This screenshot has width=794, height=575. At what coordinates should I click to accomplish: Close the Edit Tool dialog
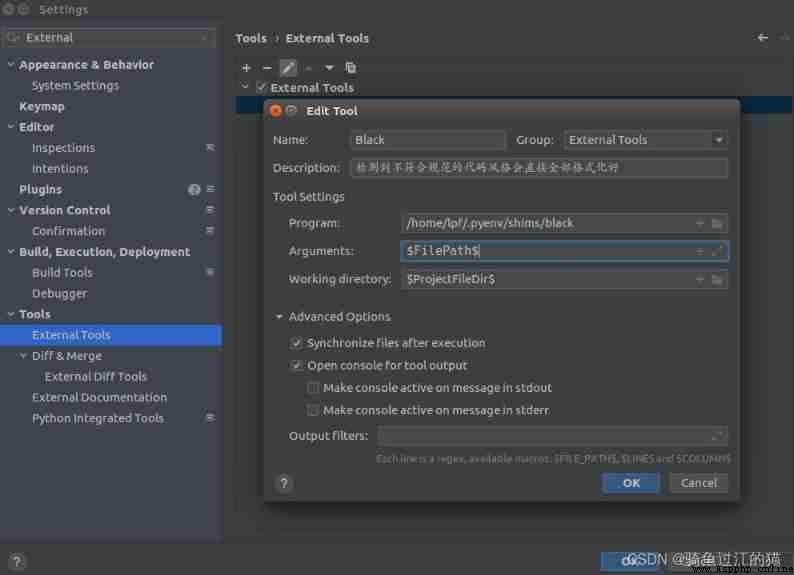tap(275, 111)
